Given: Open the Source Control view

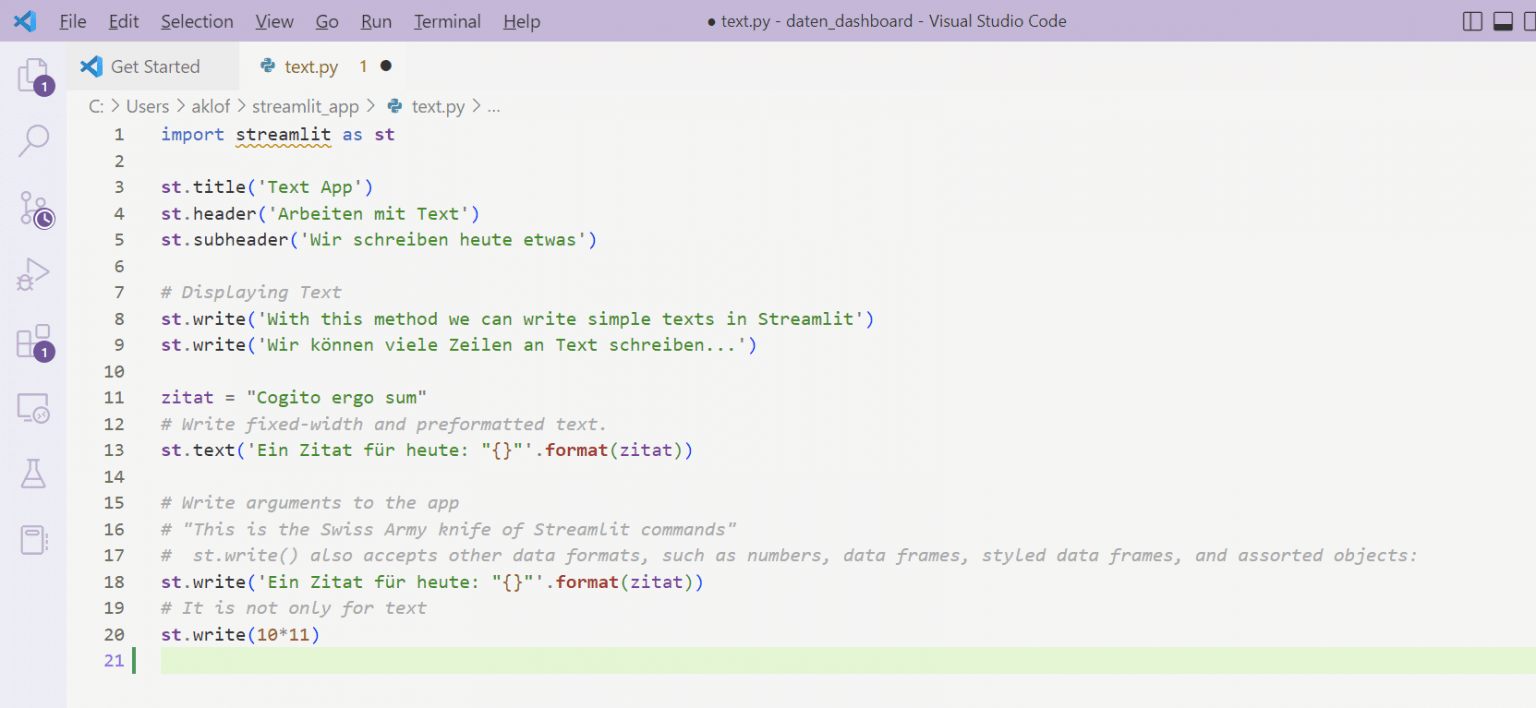Looking at the screenshot, I should click(35, 209).
